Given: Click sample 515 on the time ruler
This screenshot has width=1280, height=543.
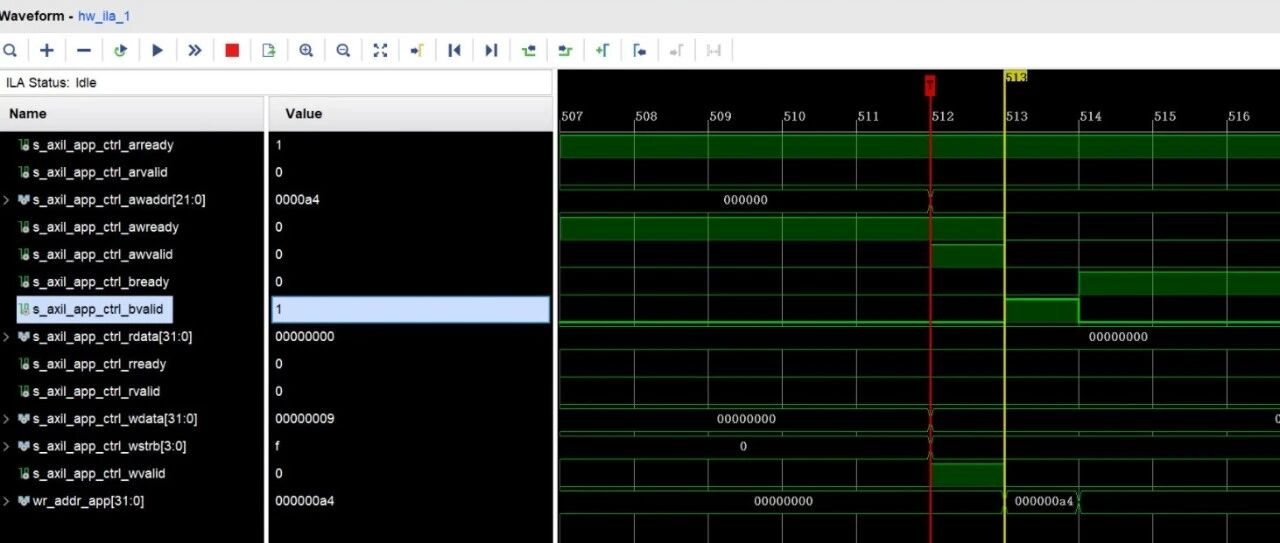Looking at the screenshot, I should click(x=1165, y=117).
